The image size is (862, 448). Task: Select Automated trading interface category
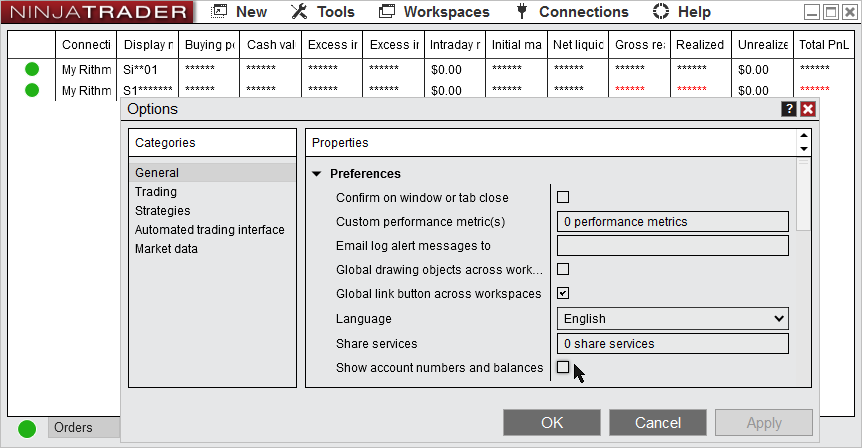tap(212, 230)
